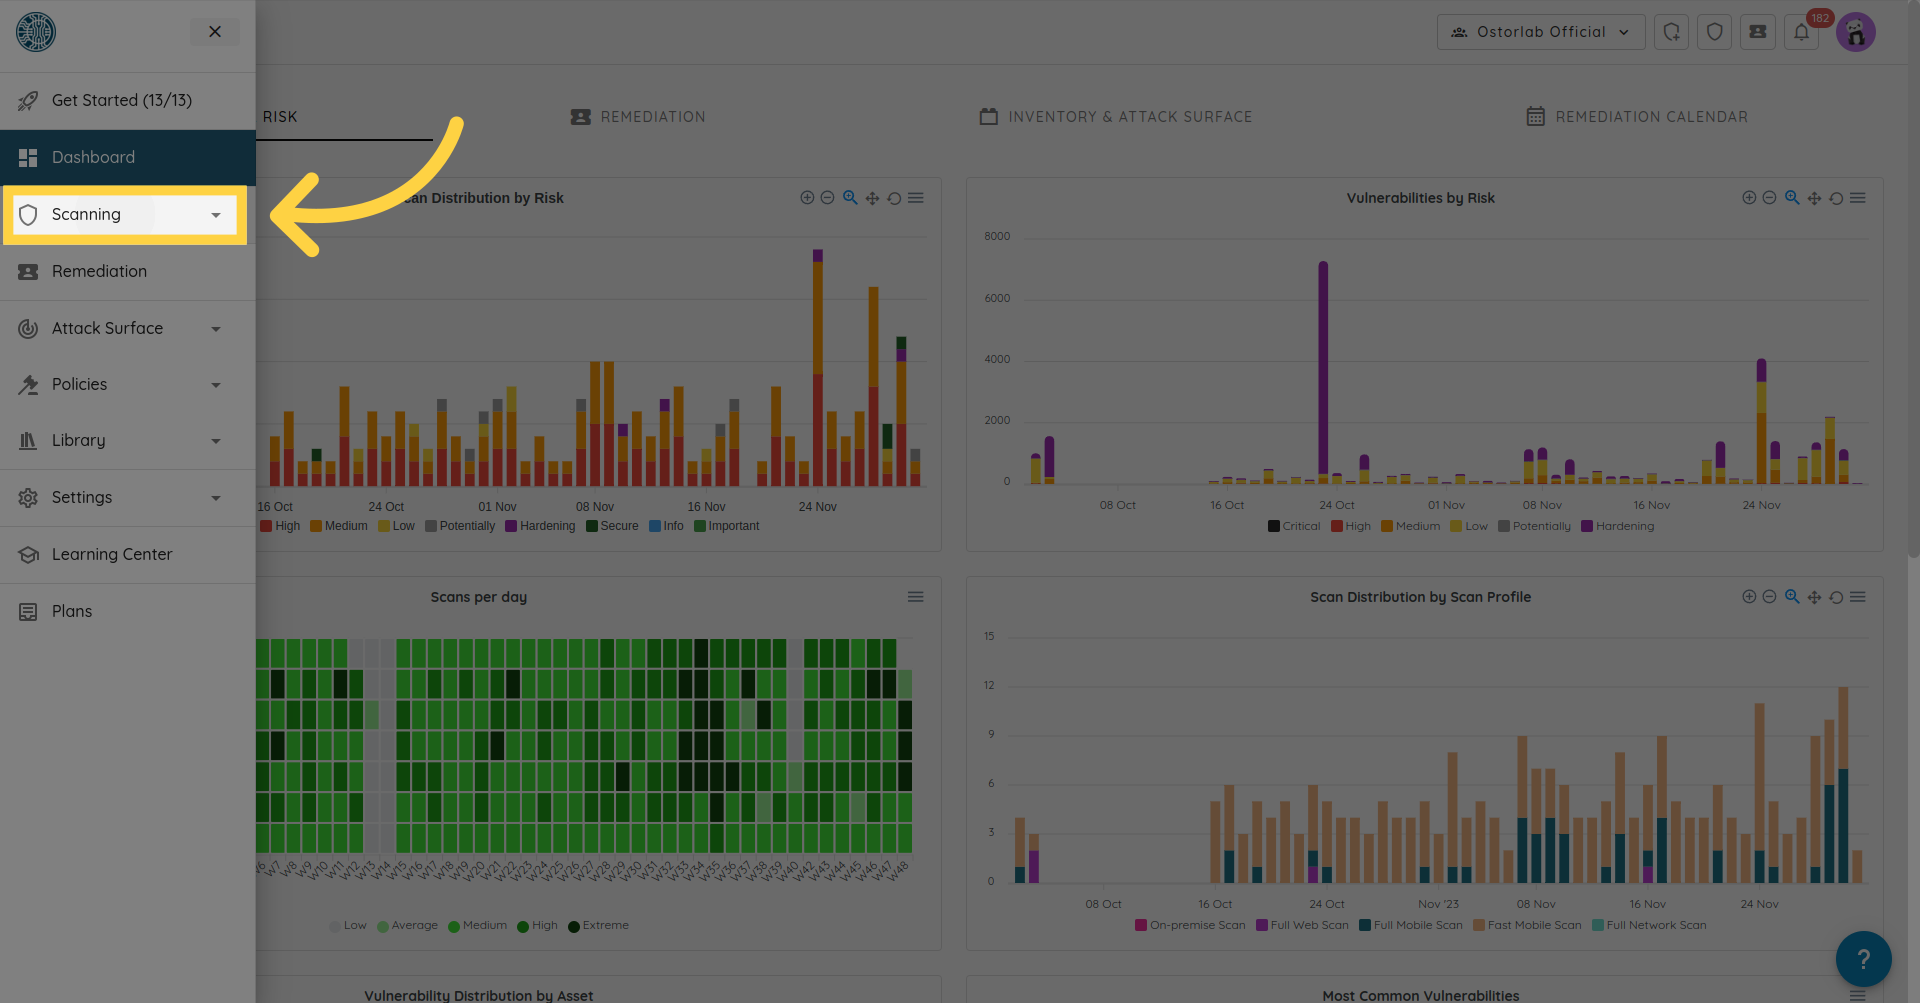Go to Plans in the sidebar
The width and height of the screenshot is (1920, 1003).
72,611
